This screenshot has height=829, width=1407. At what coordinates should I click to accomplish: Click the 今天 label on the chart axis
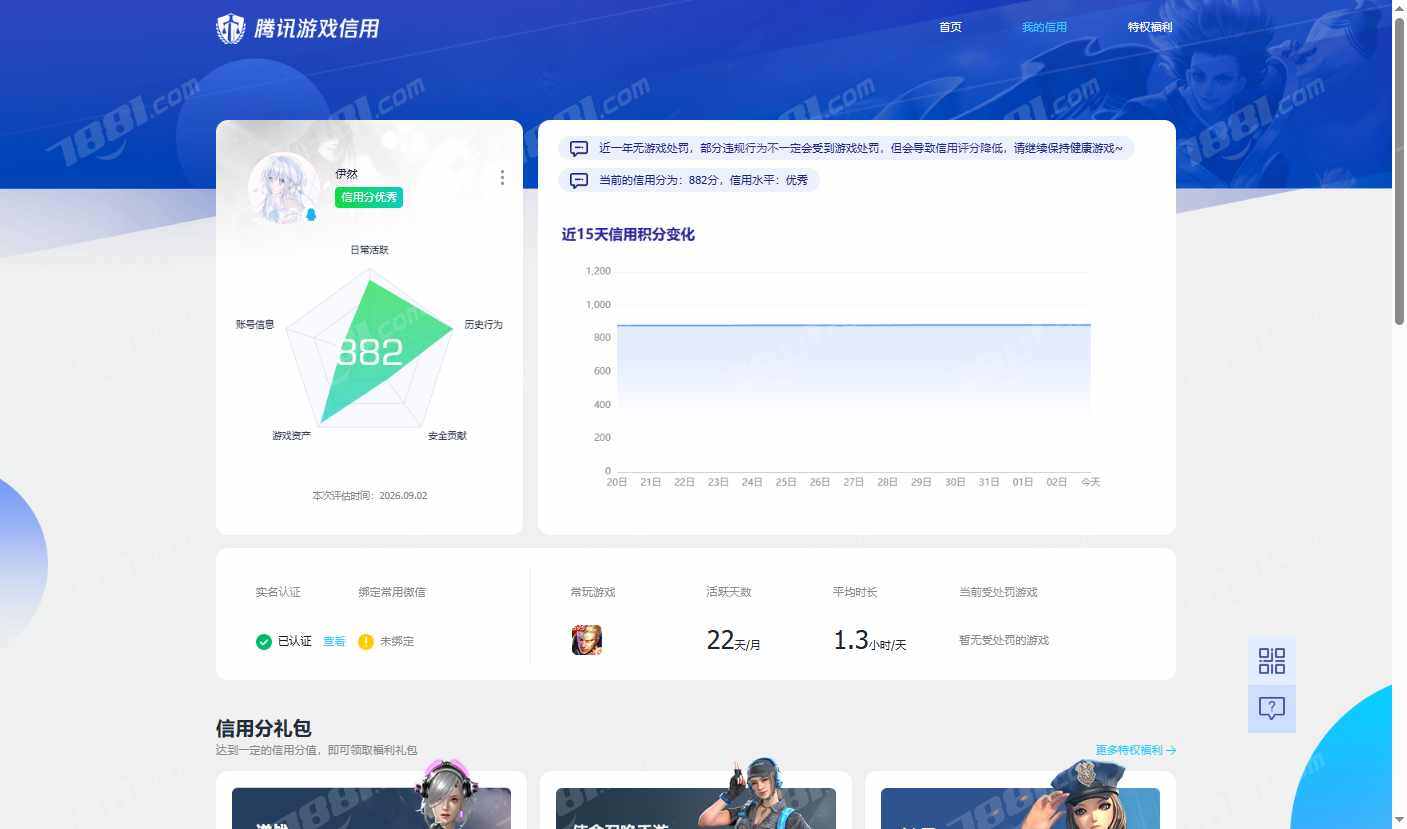coord(1090,482)
